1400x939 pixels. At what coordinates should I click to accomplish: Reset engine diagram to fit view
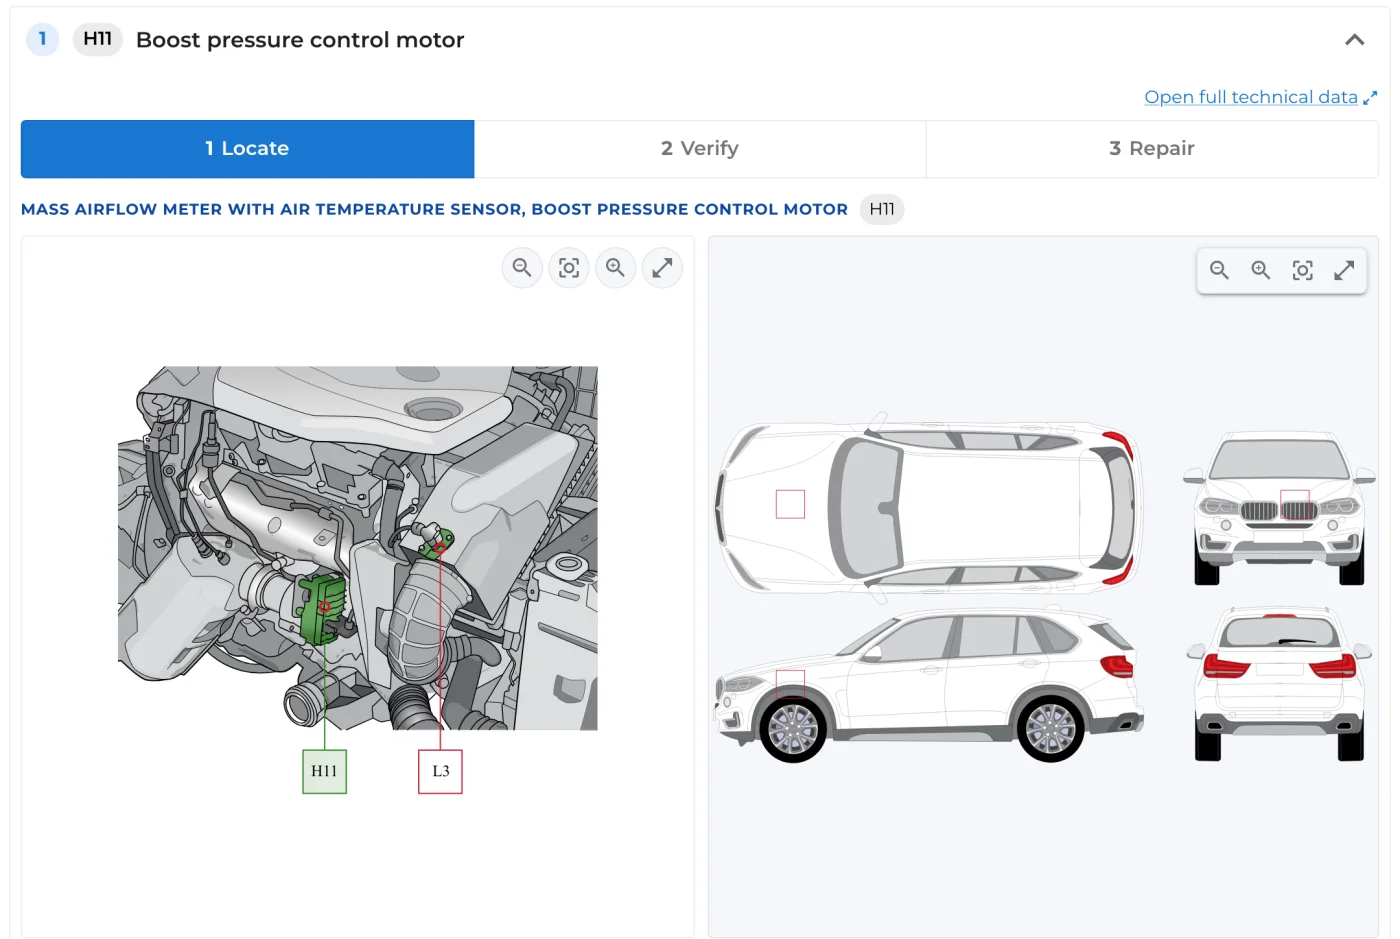click(x=569, y=268)
